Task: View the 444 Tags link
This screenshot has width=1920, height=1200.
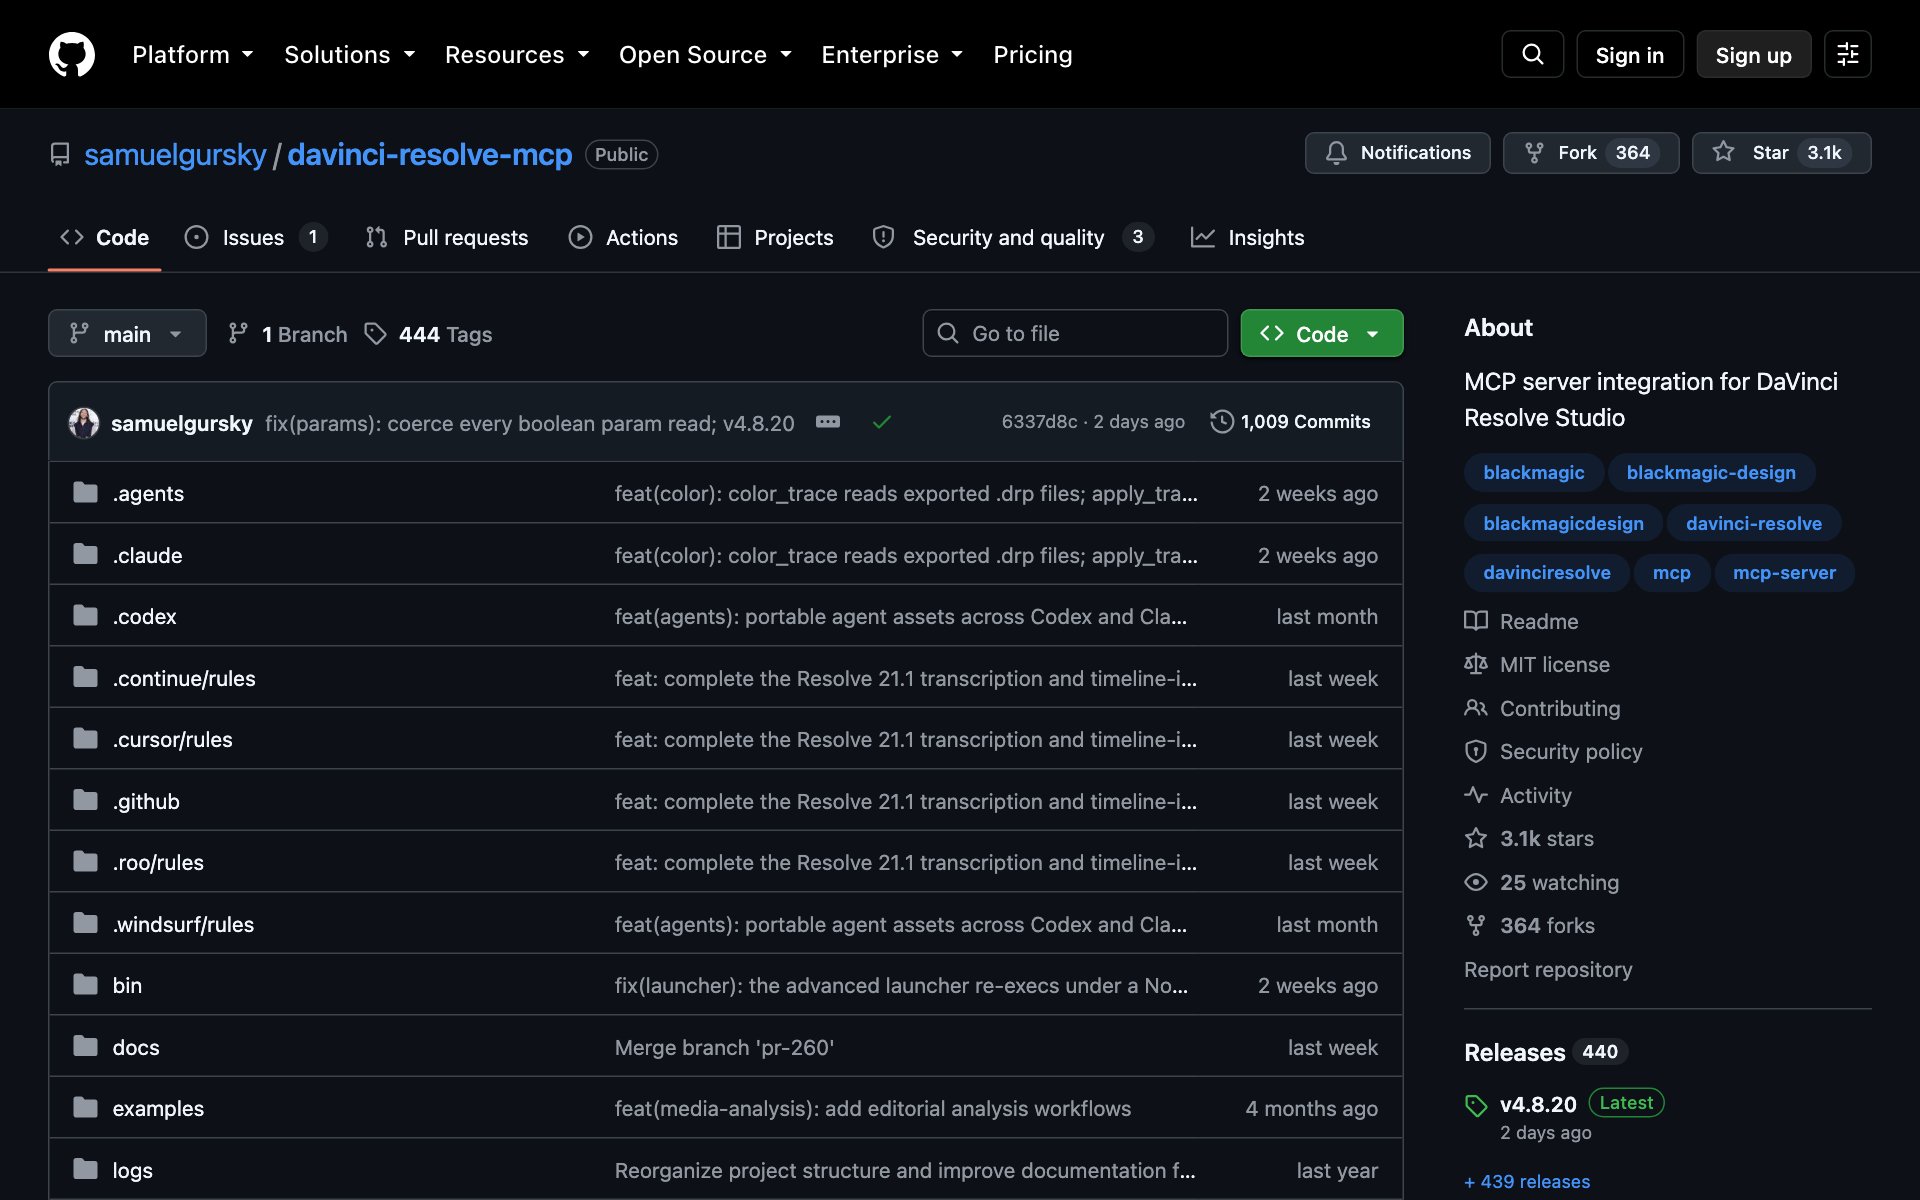Action: click(428, 334)
